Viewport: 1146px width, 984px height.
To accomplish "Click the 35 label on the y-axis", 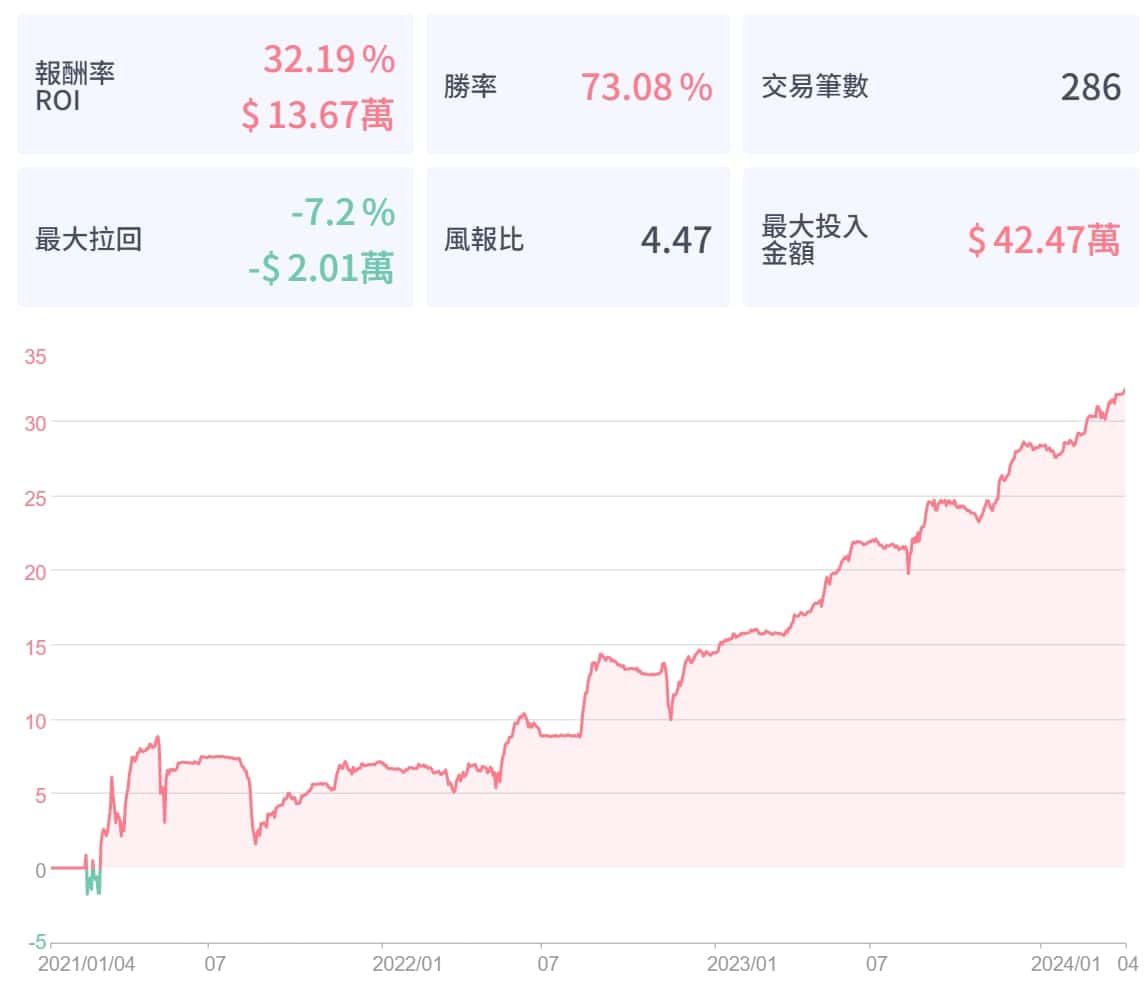I will tap(34, 358).
